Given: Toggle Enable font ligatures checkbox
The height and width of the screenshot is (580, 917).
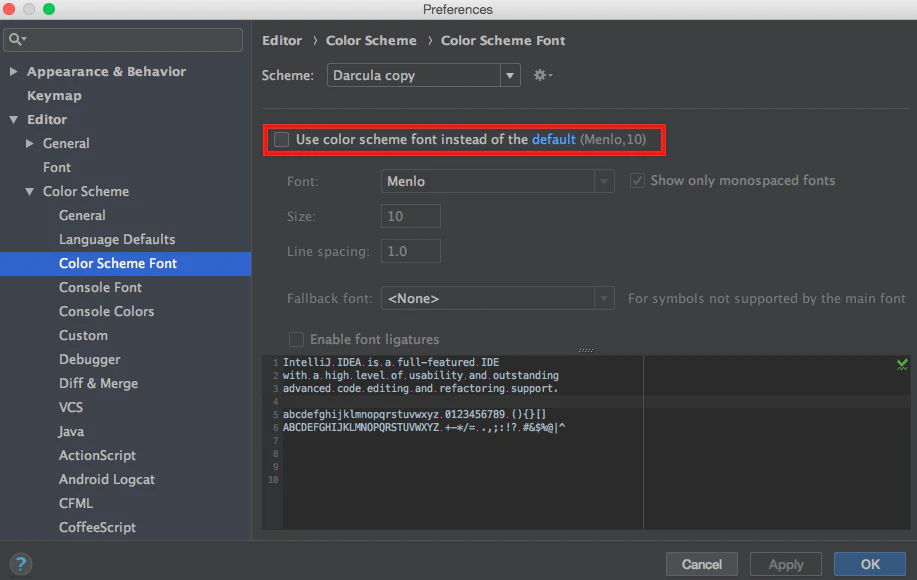Looking at the screenshot, I should pos(297,340).
